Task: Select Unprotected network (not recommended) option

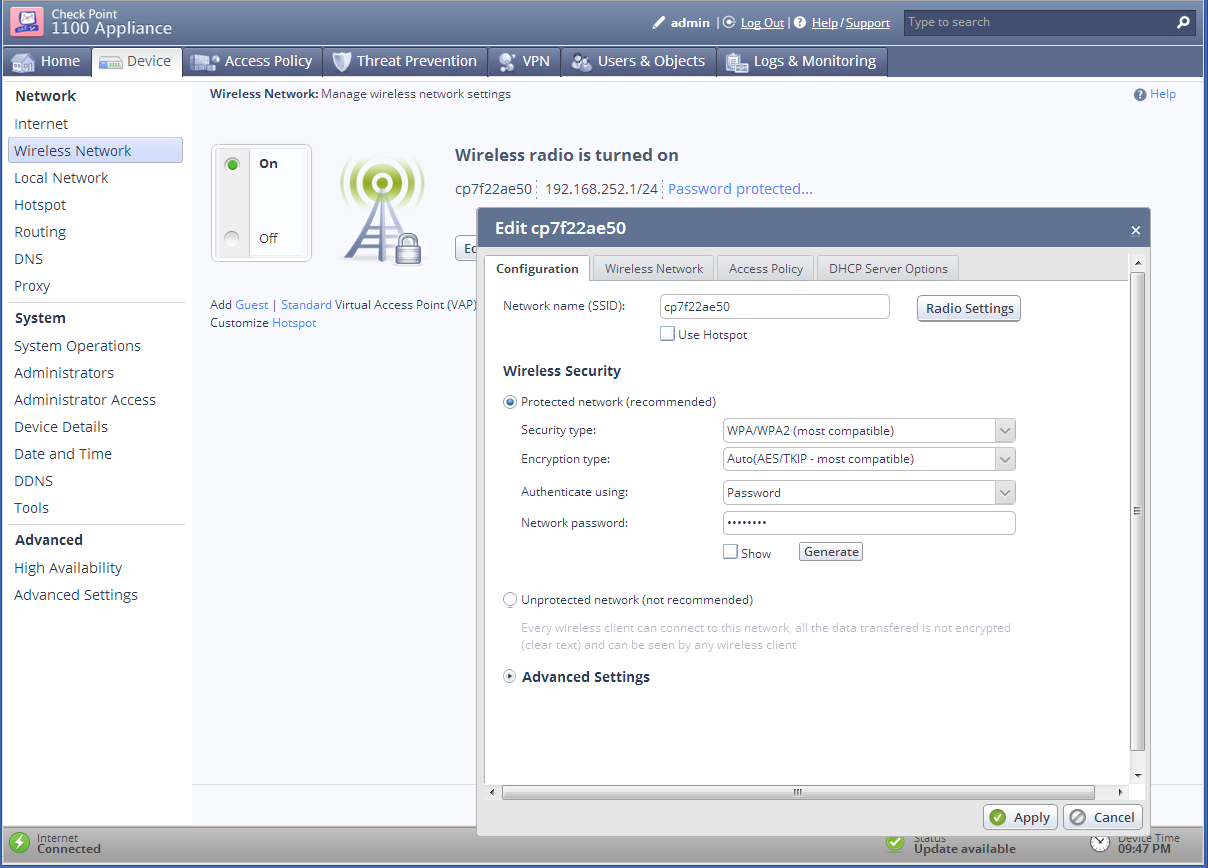Action: click(x=510, y=600)
